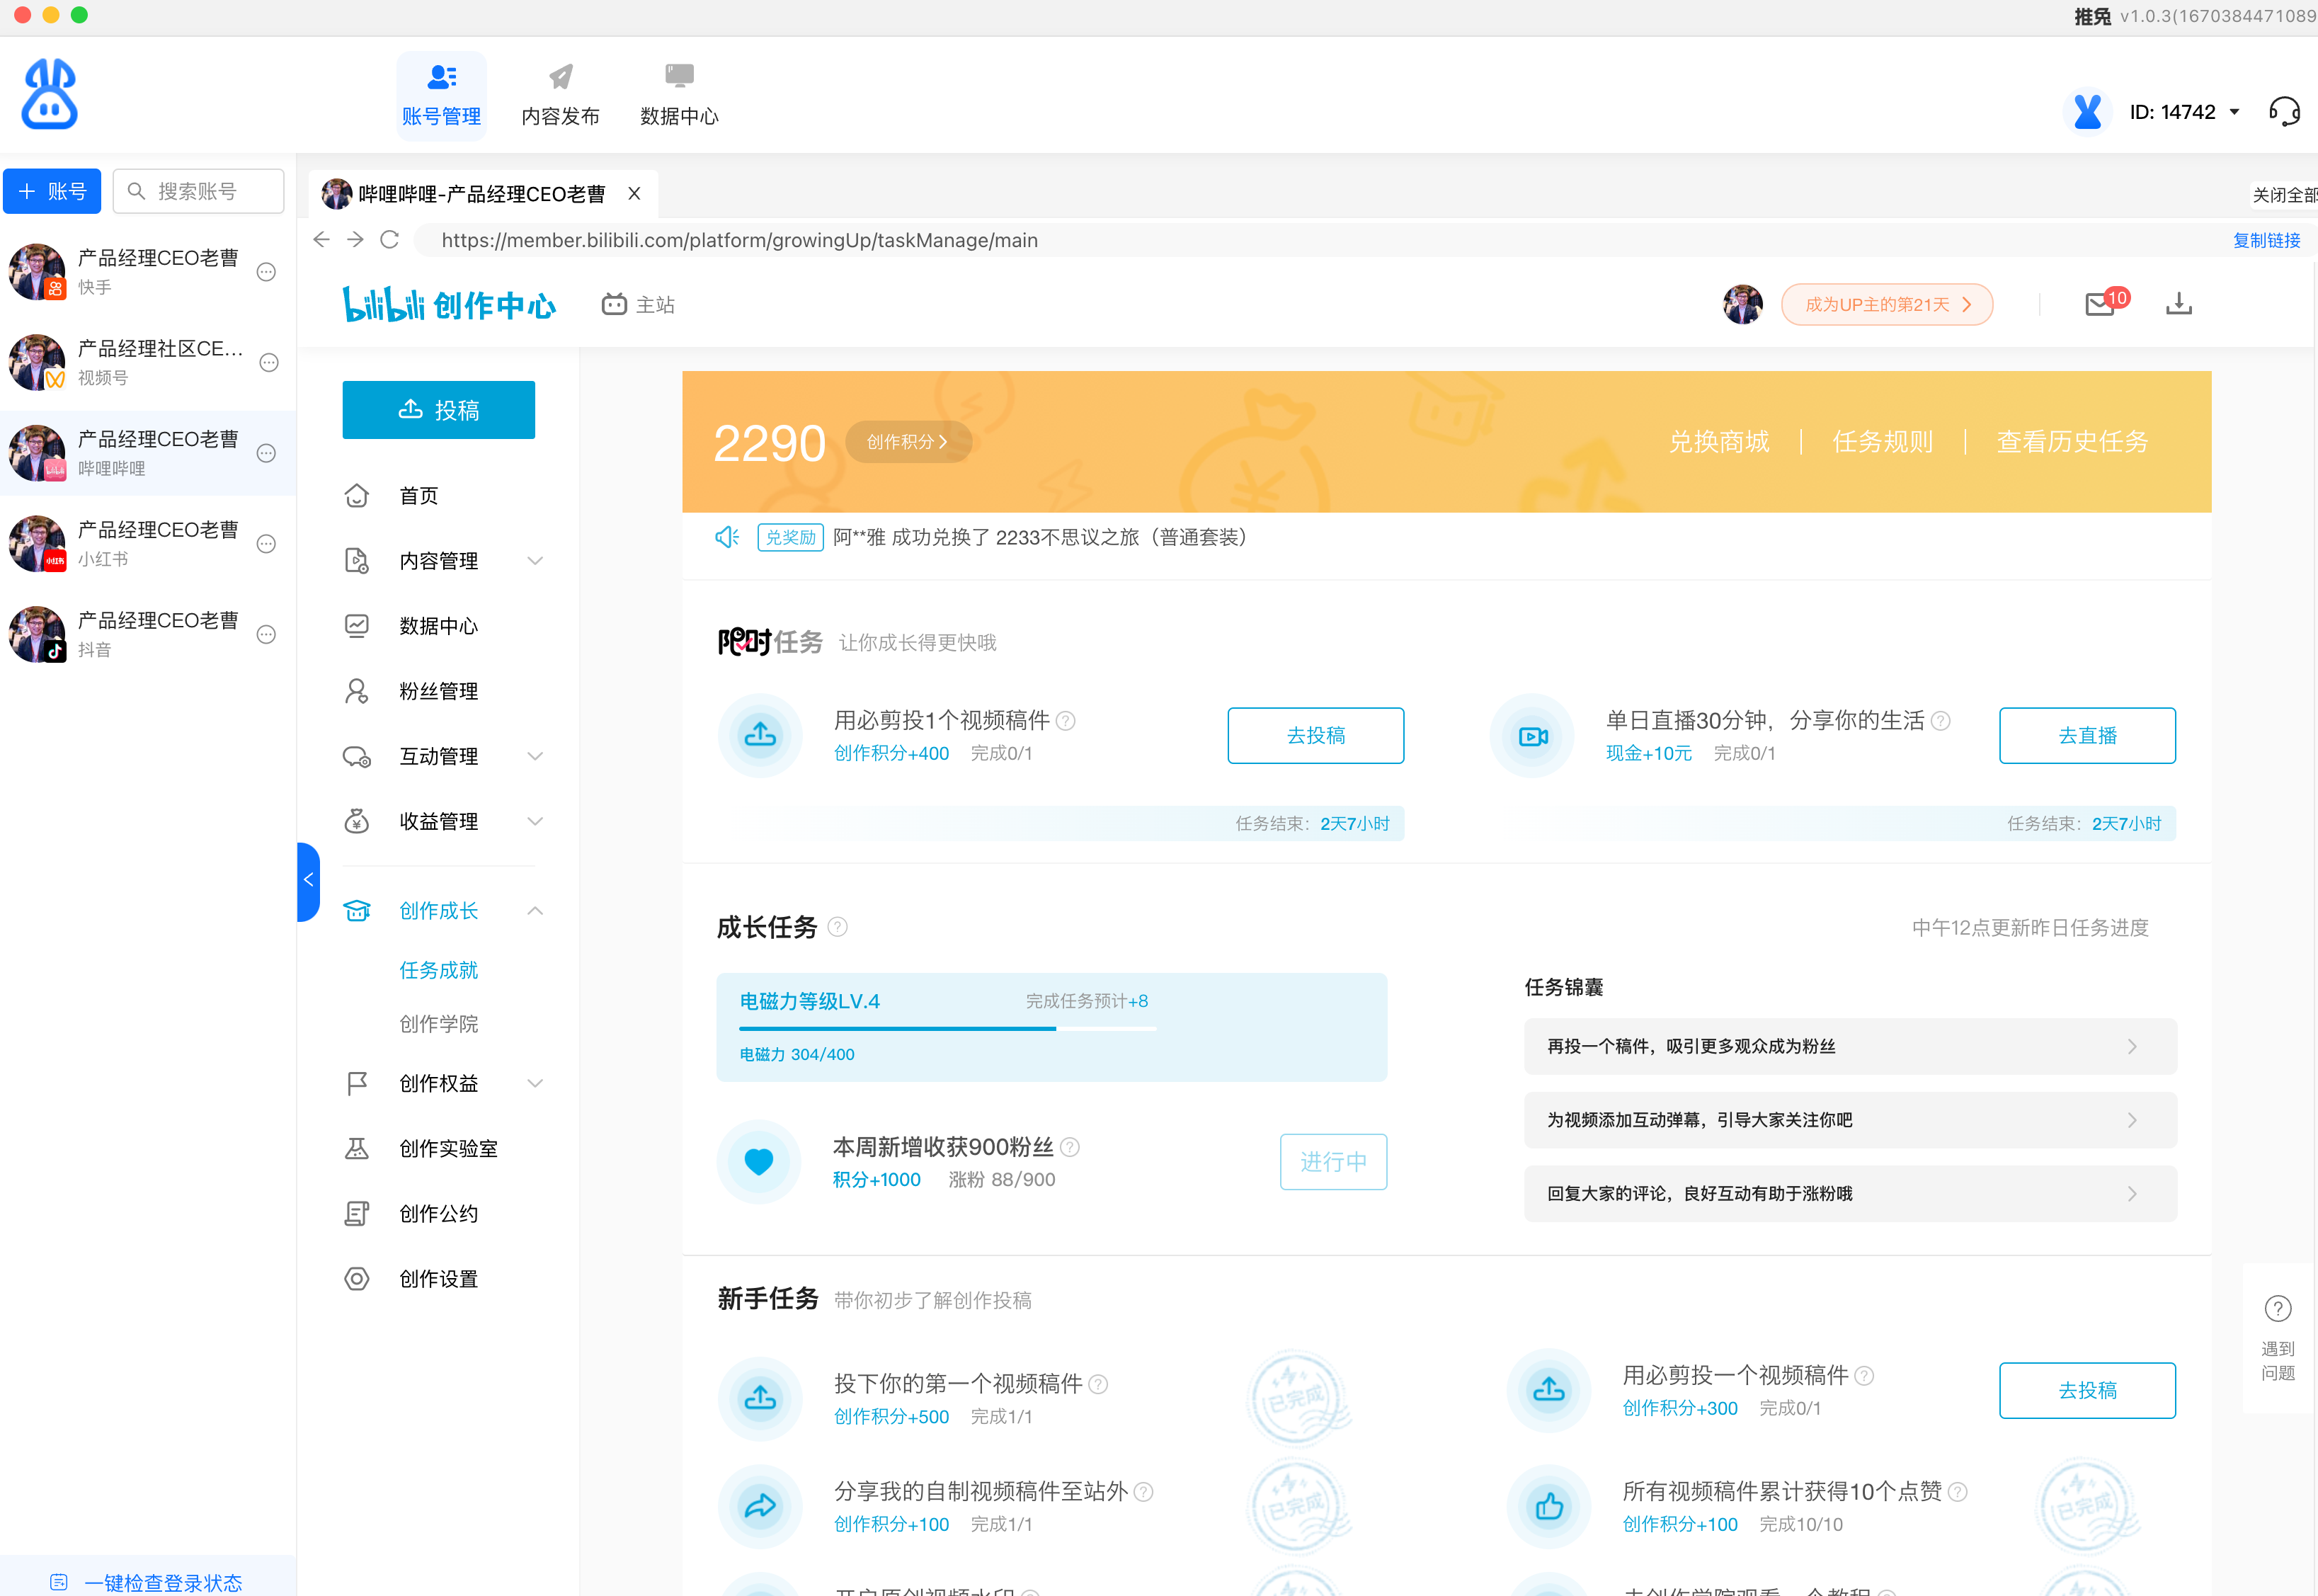2318x1596 pixels.
Task: Click the 主站 TV icon link
Action: coord(638,305)
